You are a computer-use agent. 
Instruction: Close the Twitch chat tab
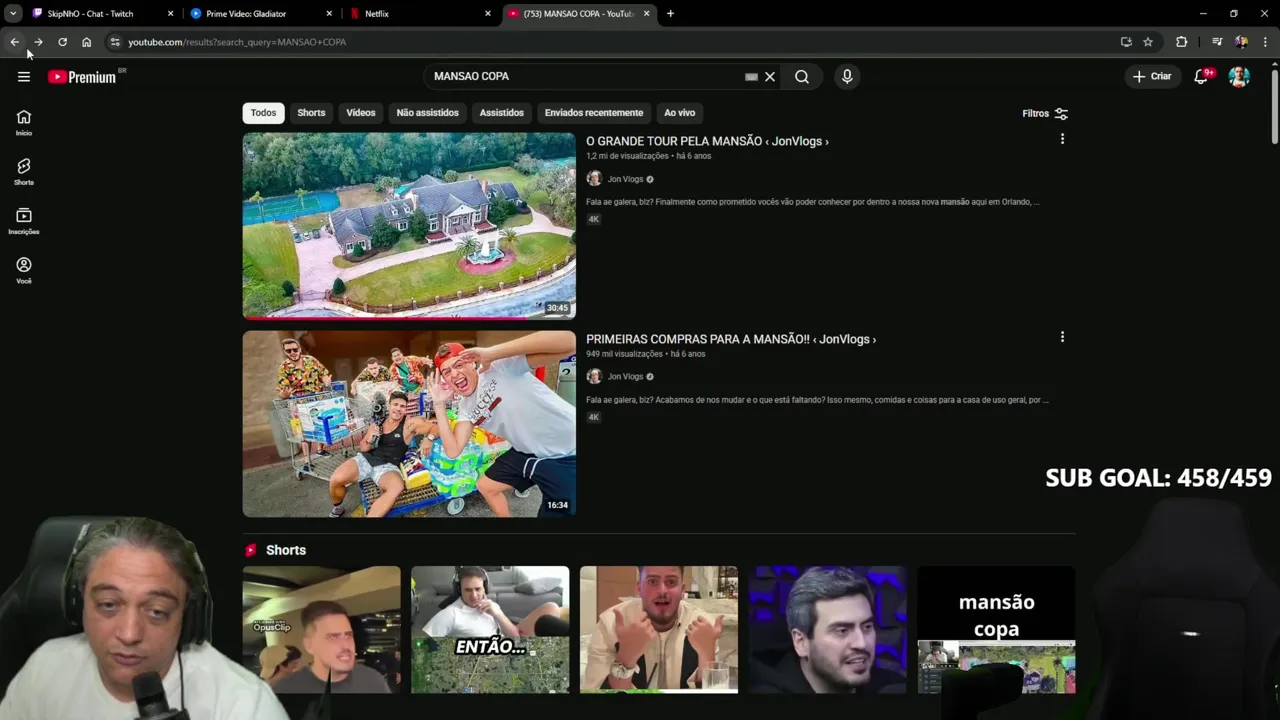coord(170,14)
